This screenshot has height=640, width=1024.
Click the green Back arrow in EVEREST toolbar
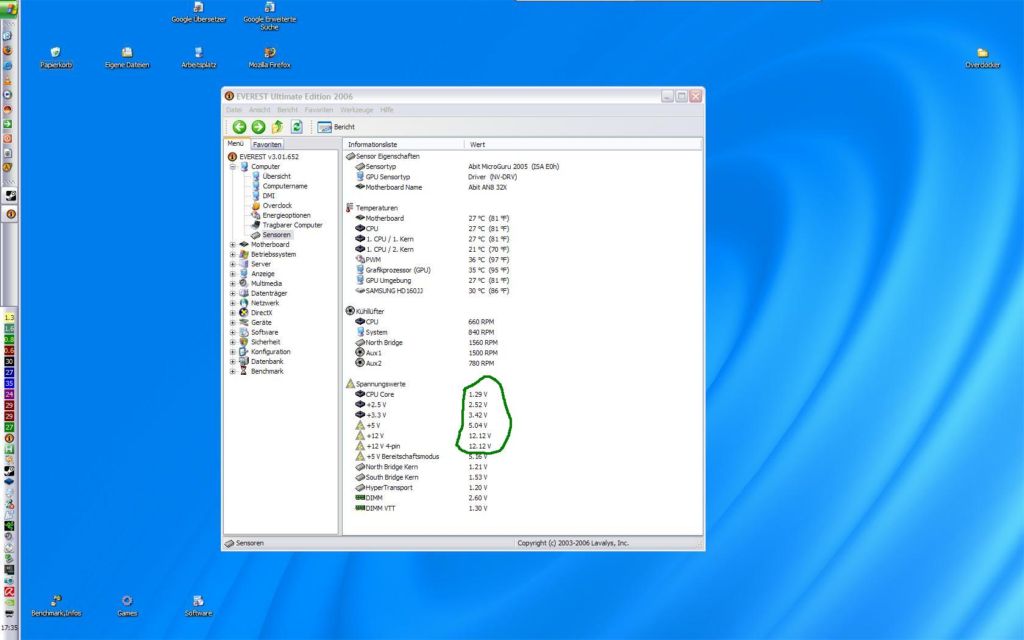(x=240, y=126)
